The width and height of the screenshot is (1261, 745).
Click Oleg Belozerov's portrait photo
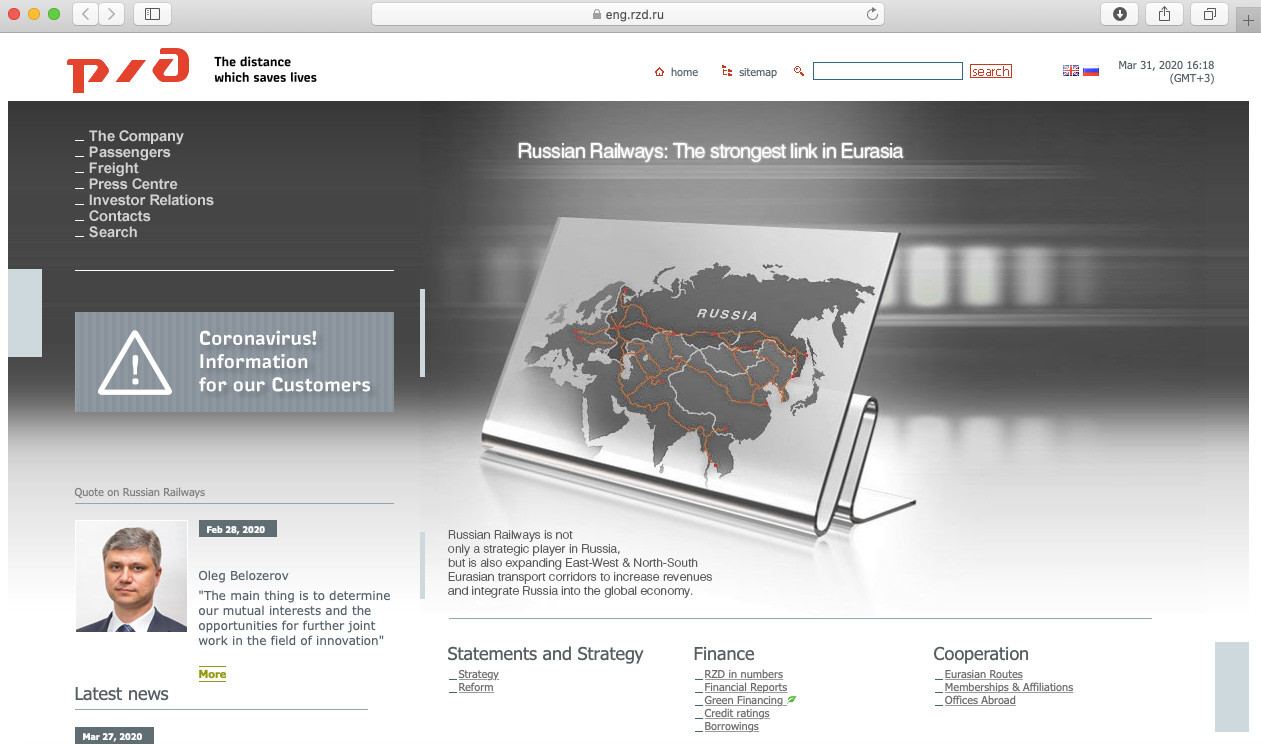pyautogui.click(x=131, y=576)
